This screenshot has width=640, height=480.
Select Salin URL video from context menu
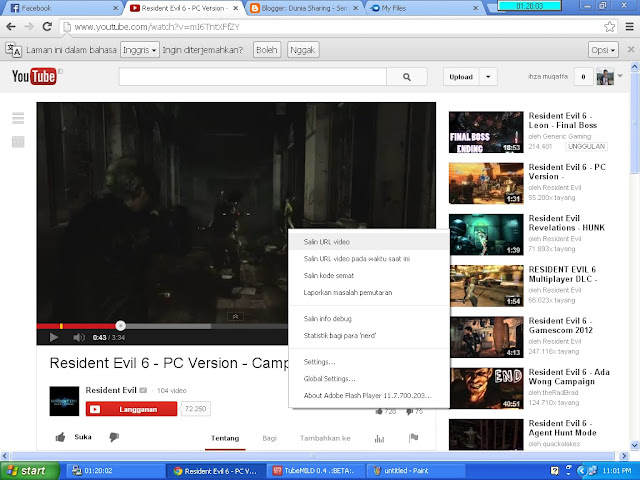(x=369, y=242)
